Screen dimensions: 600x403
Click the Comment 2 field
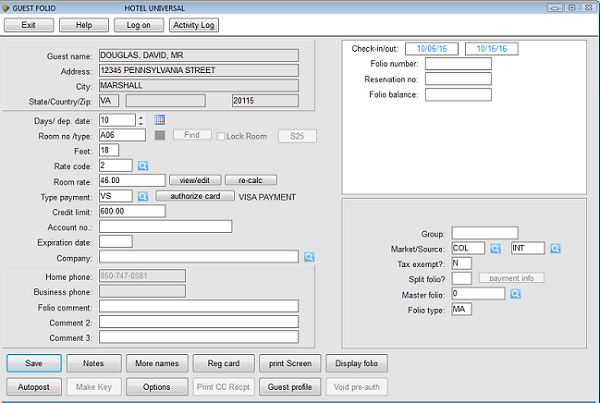[199, 321]
